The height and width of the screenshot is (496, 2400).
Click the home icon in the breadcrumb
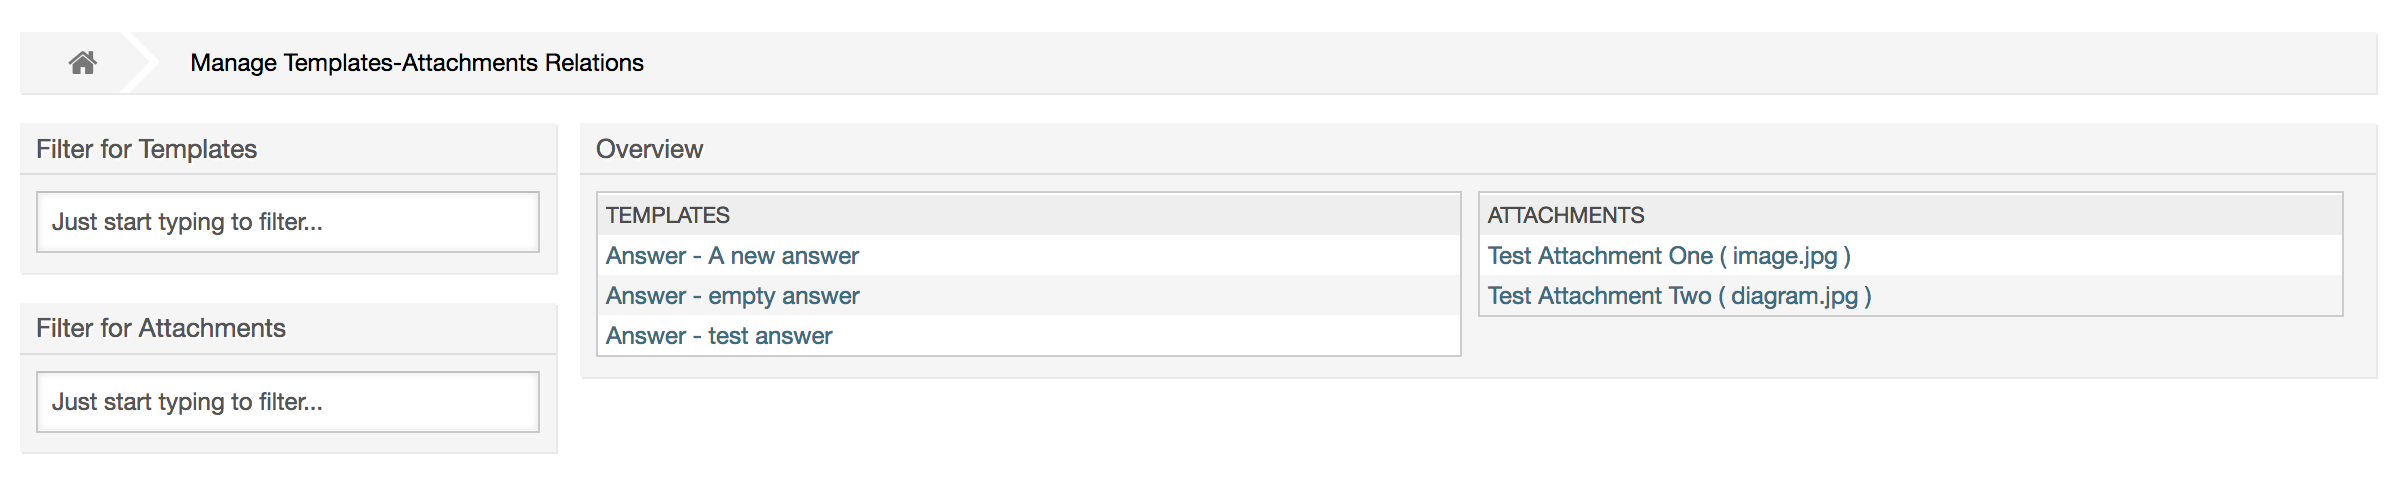(x=83, y=63)
